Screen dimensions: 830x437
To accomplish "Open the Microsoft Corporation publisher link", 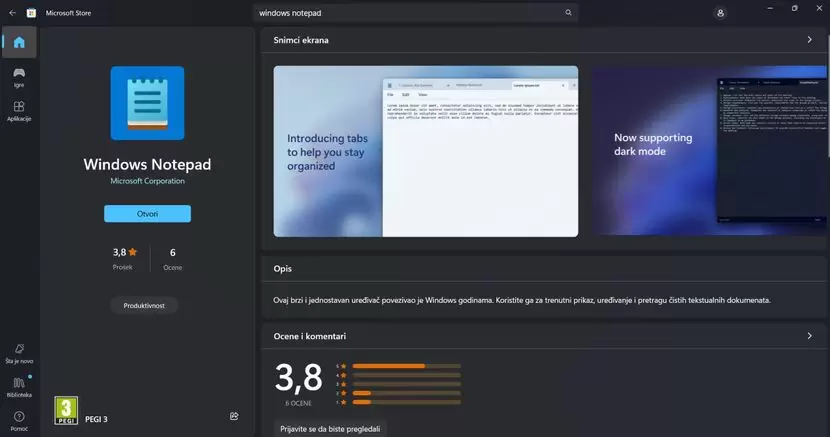I will 147,181.
